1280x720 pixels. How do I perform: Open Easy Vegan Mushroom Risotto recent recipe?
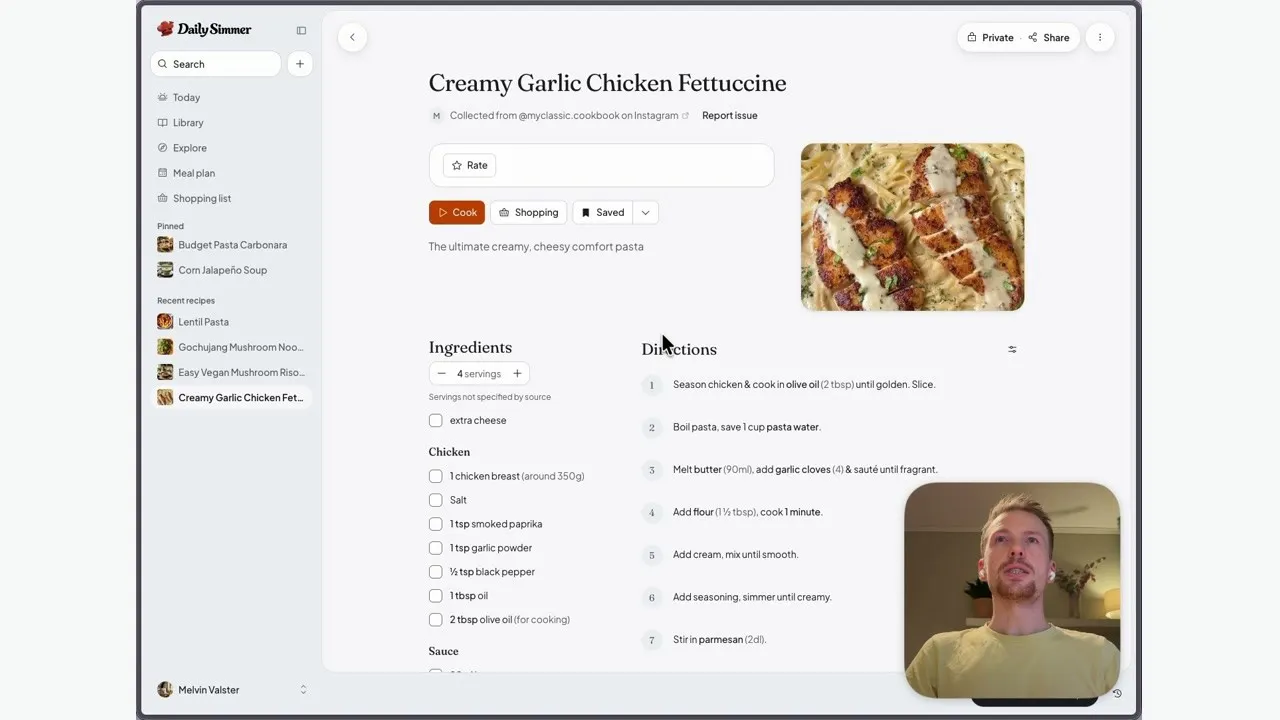pos(232,373)
